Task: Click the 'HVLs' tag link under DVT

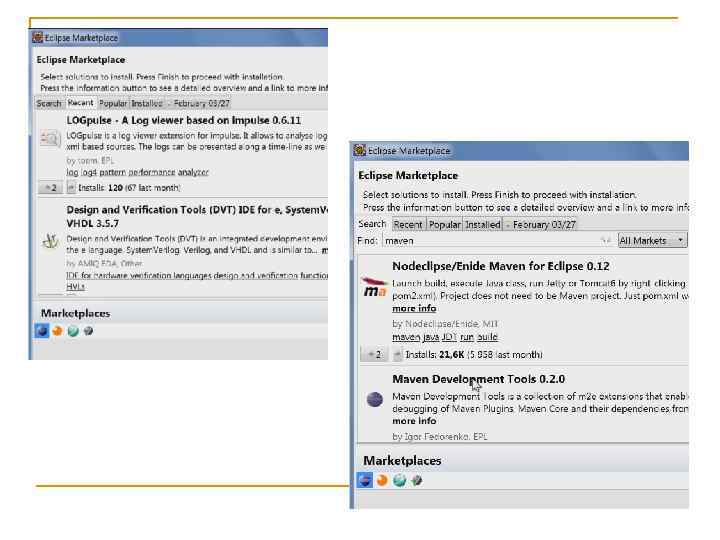Action: coord(75,286)
